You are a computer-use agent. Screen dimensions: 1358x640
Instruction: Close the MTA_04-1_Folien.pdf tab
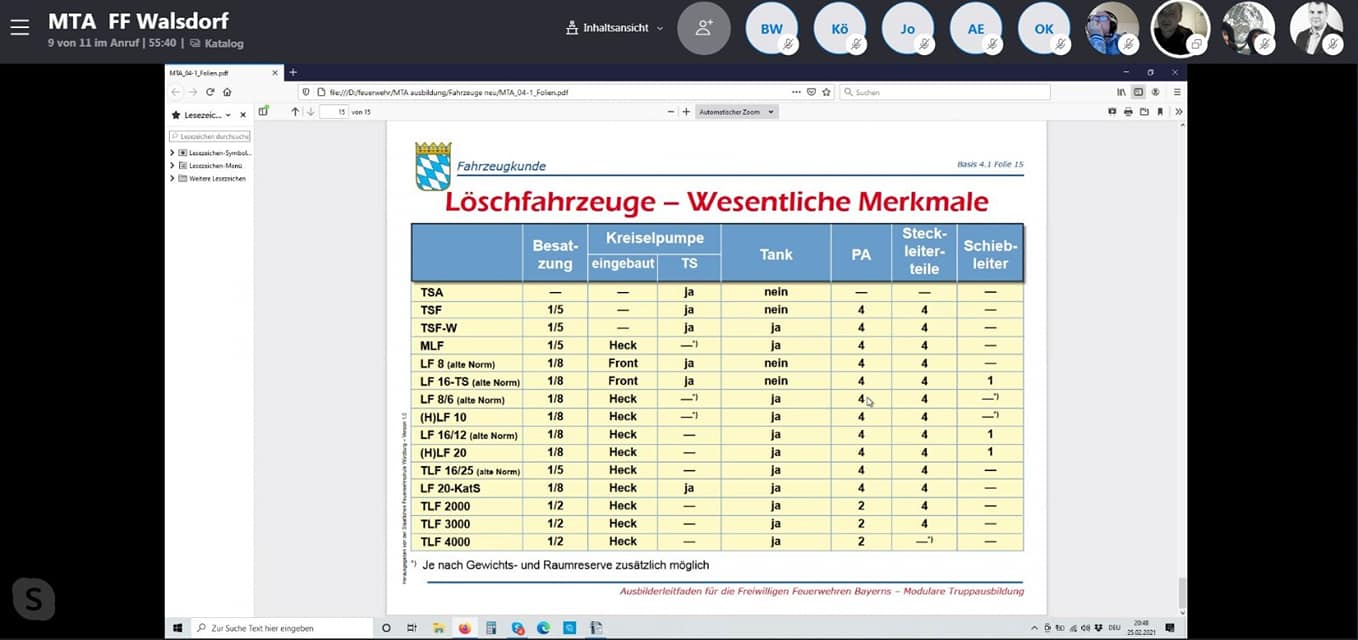(276, 73)
